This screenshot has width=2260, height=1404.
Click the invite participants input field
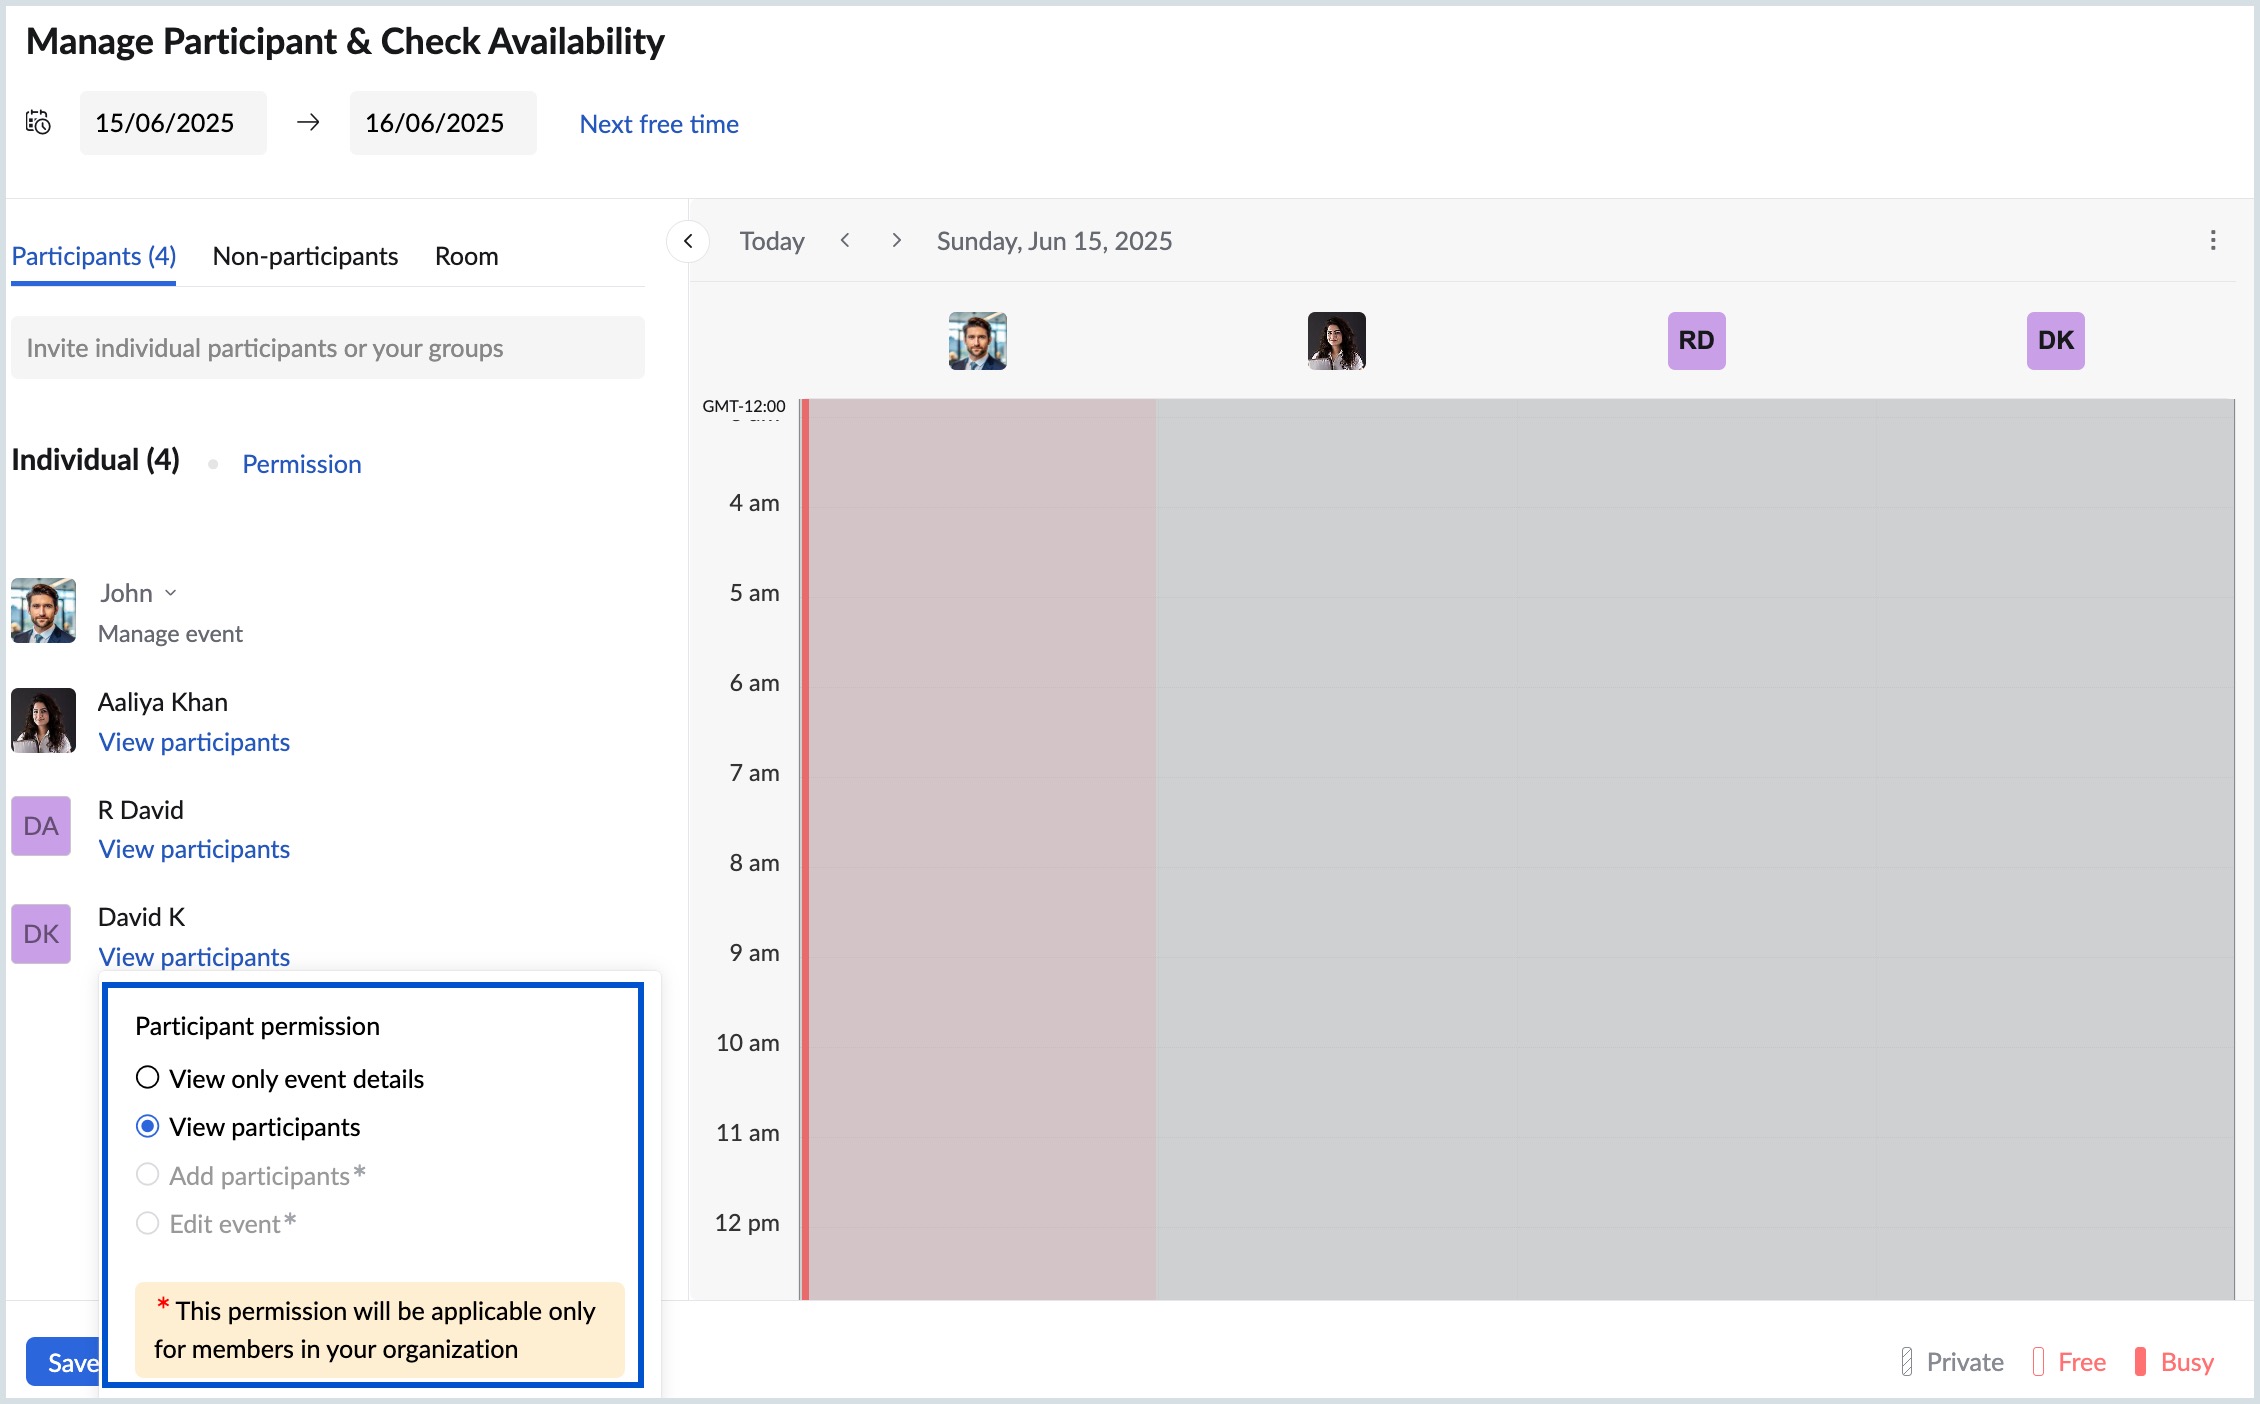(327, 348)
